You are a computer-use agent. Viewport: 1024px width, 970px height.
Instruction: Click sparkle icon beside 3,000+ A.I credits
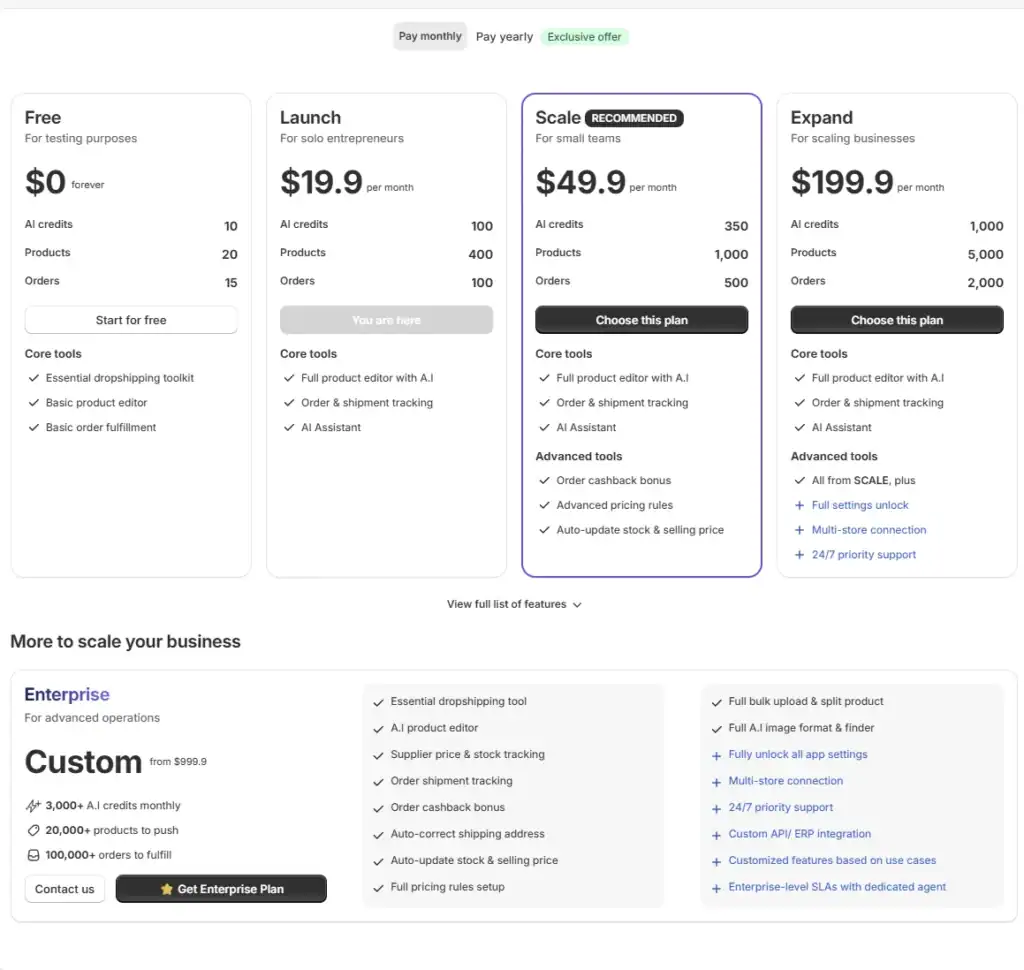33,805
